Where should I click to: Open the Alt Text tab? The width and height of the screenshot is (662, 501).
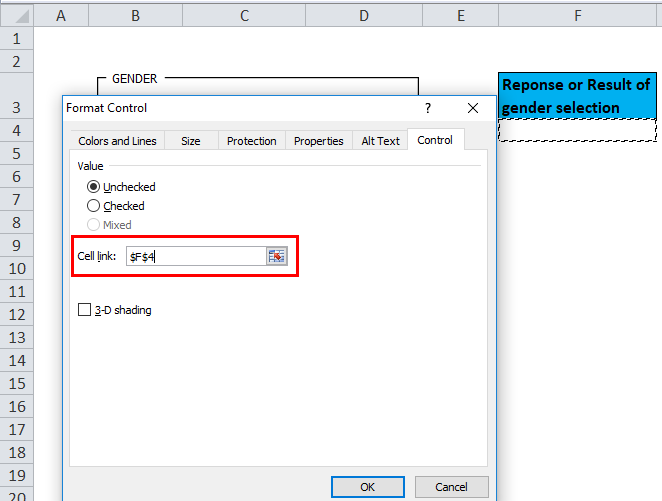click(380, 141)
